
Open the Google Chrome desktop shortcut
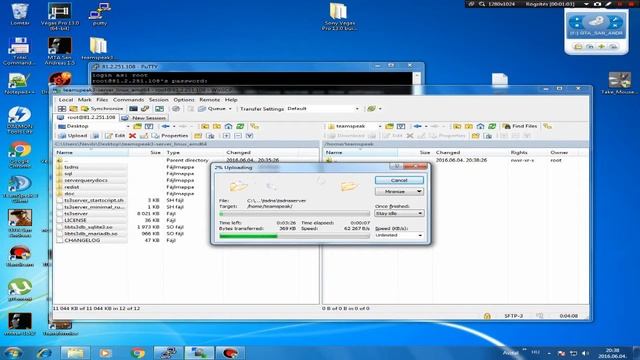click(x=19, y=154)
